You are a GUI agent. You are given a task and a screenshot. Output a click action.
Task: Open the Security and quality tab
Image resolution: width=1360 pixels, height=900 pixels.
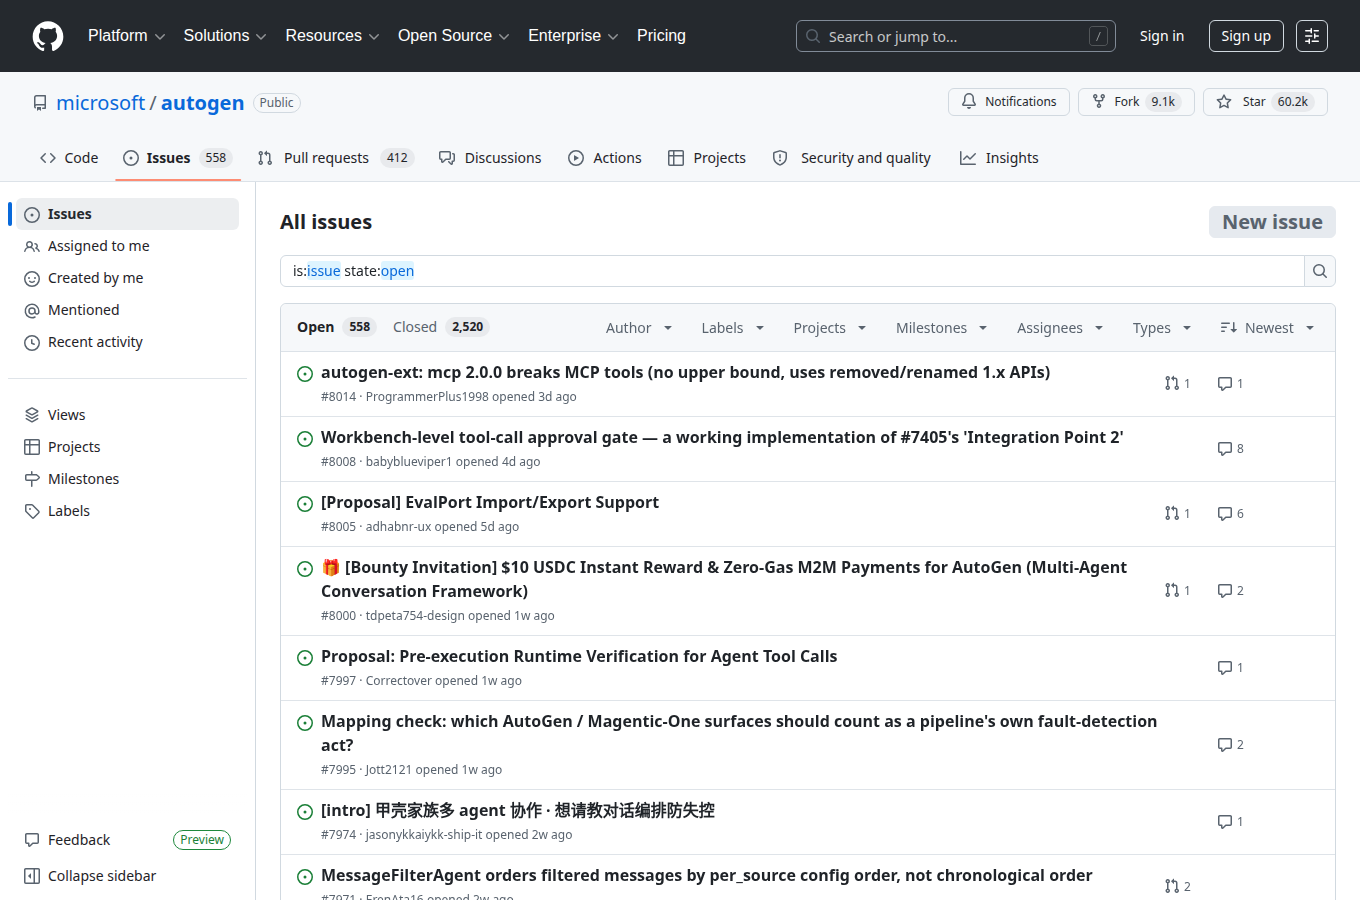point(852,158)
